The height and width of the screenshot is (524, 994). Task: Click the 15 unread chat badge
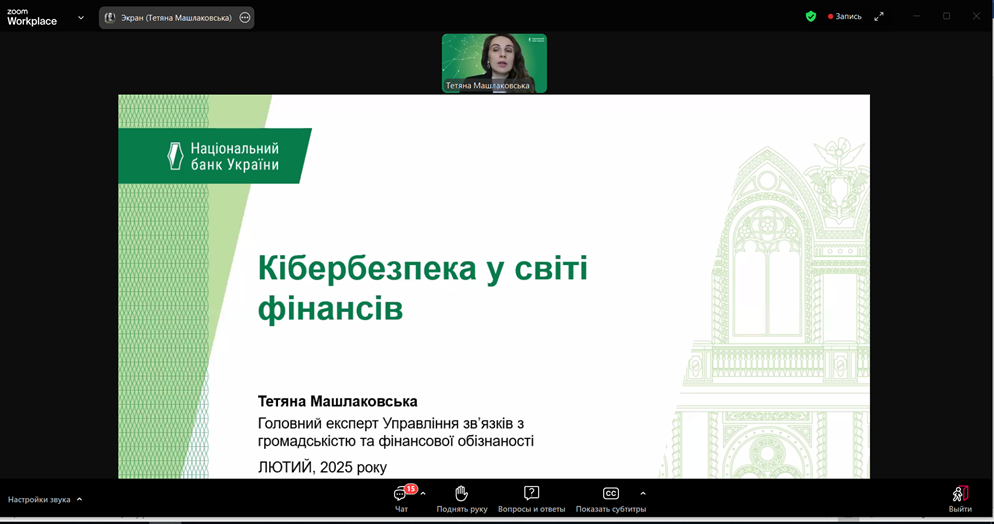pyautogui.click(x=411, y=489)
